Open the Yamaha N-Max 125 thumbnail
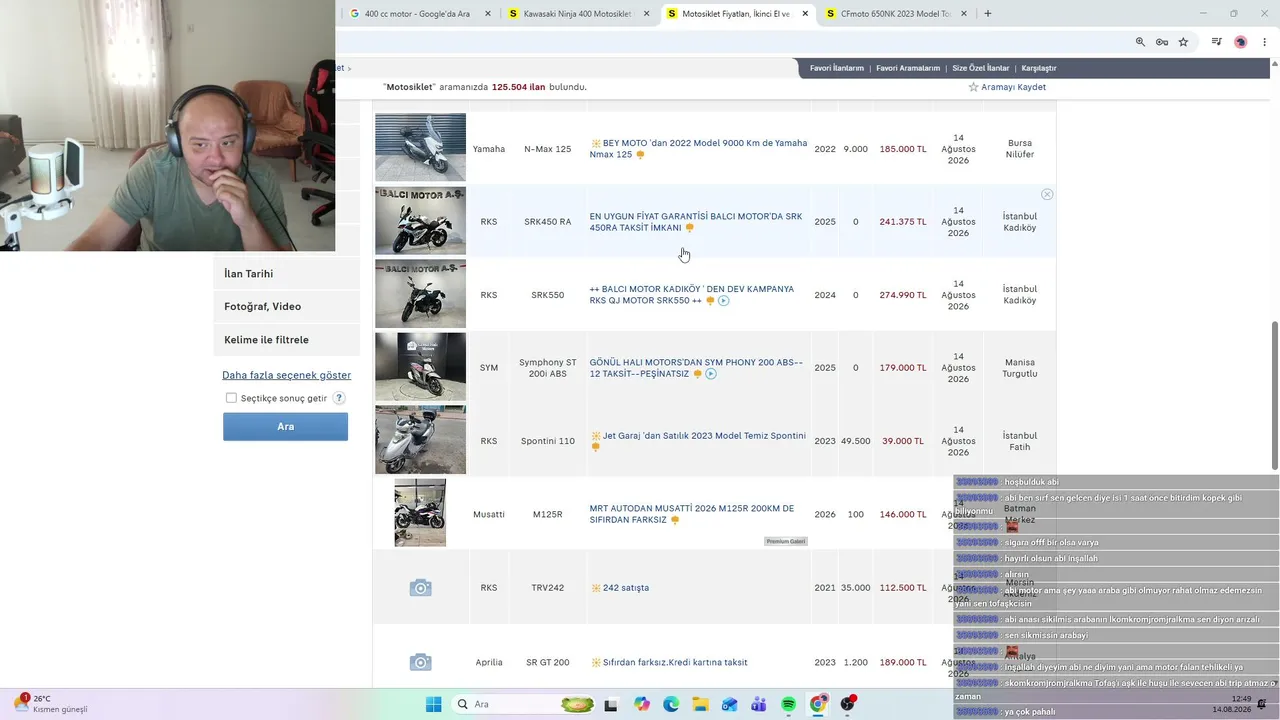The image size is (1280, 720). [x=420, y=147]
